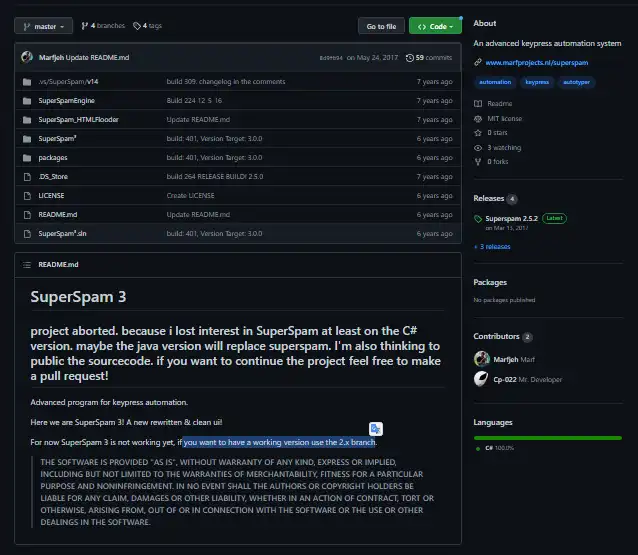Select the keypress topic tag
The width and height of the screenshot is (638, 555).
pos(537,82)
